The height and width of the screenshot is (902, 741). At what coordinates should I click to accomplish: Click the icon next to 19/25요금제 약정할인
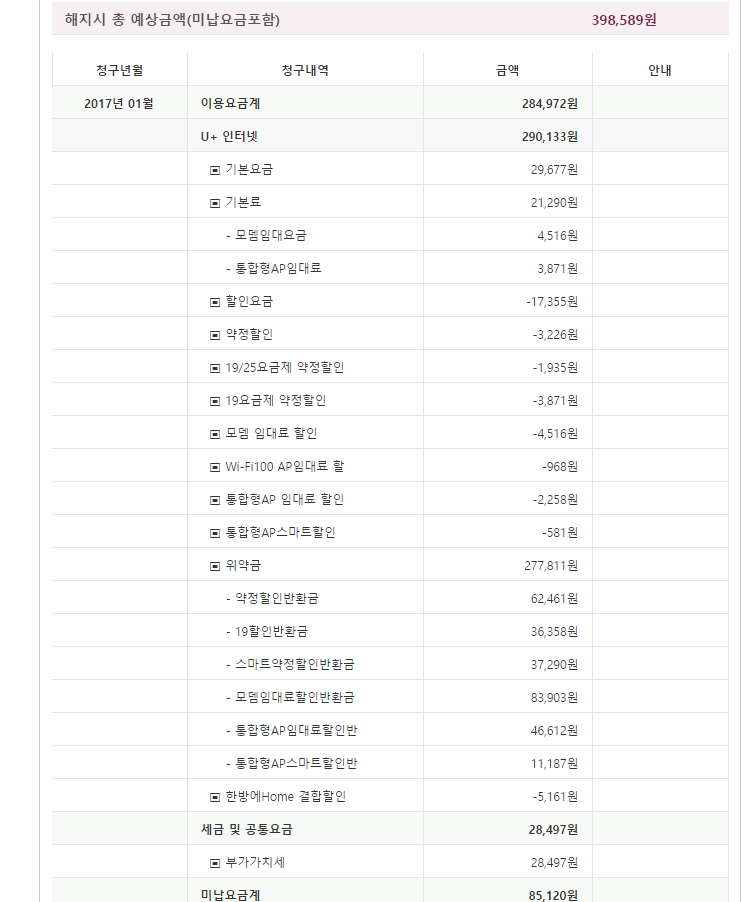(214, 368)
